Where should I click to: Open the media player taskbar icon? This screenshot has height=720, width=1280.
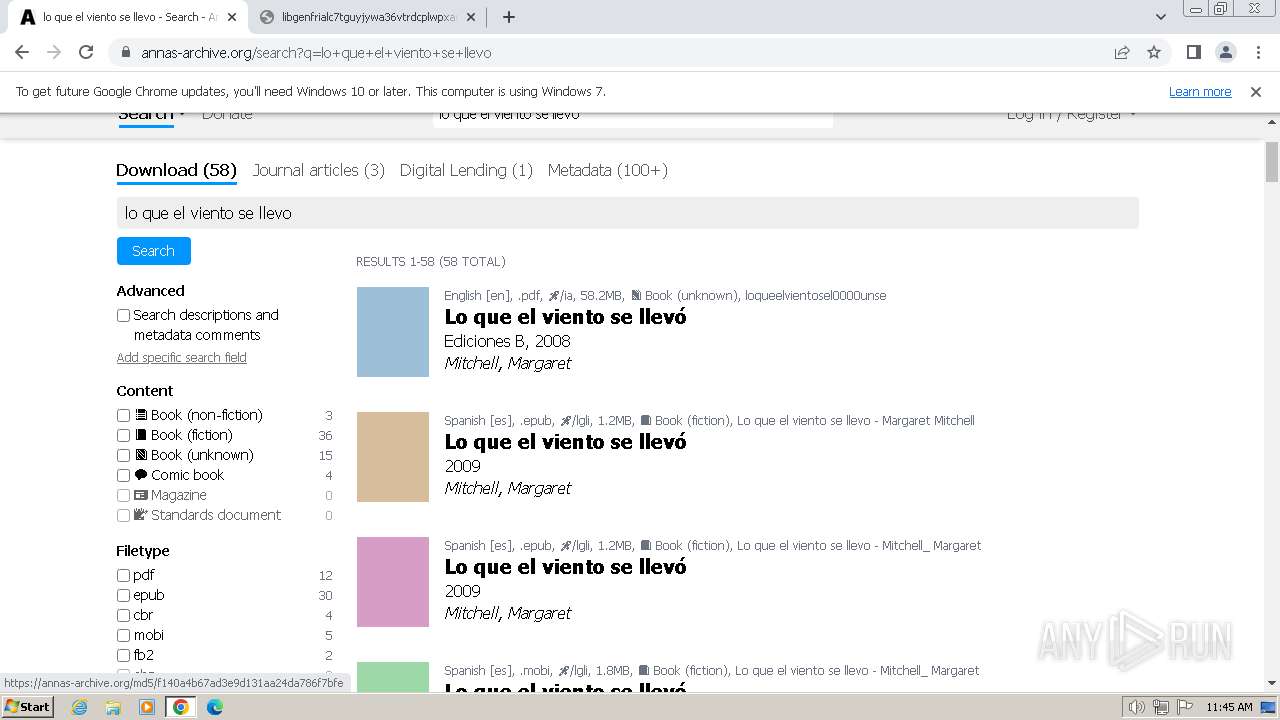click(147, 707)
